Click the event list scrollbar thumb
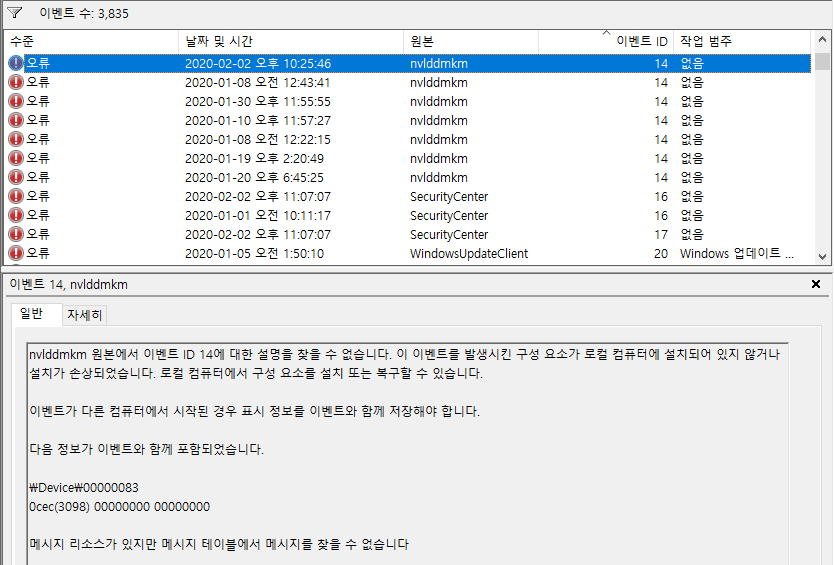The image size is (834, 565). (822, 61)
